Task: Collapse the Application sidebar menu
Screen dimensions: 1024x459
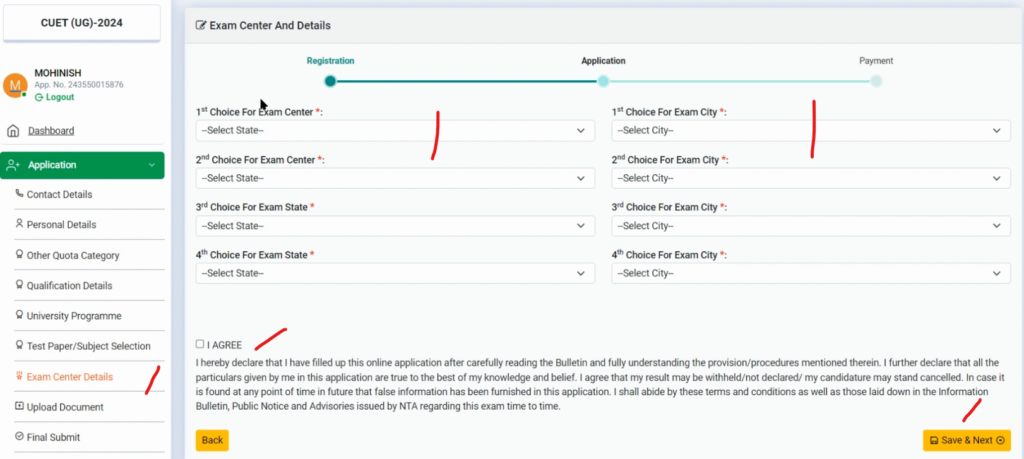Action: coord(83,165)
